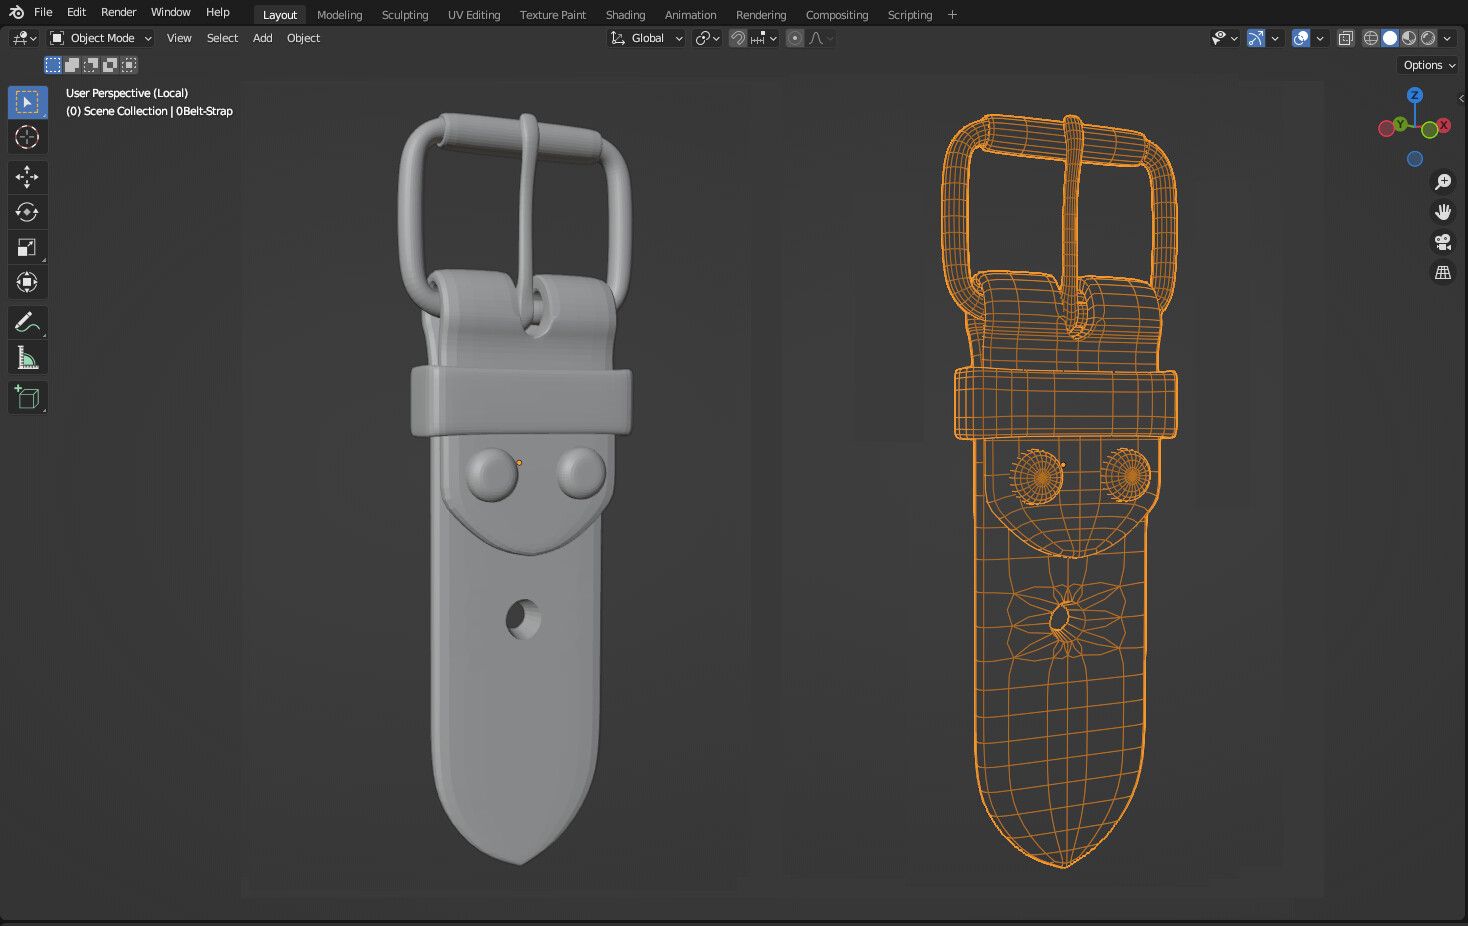Screen dimensions: 1468x926
Task: Expand the overlays options dropdown arrow
Action: point(1320,38)
